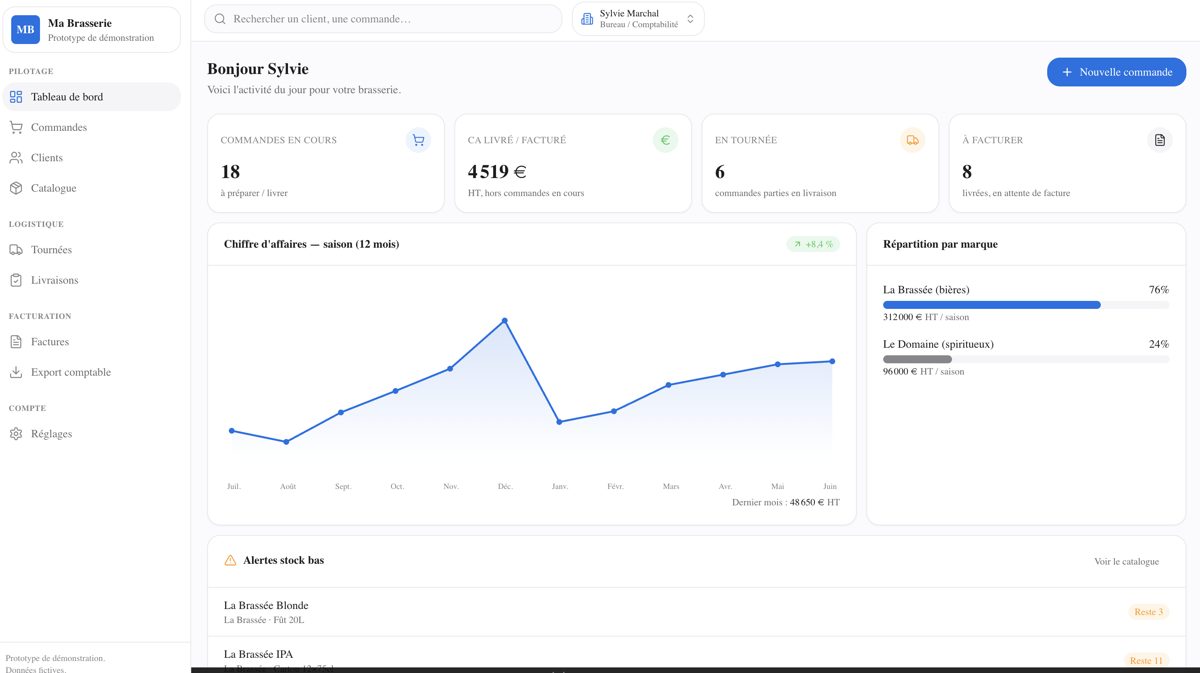The width and height of the screenshot is (1200, 673).
Task: Click the search magnifier icon
Action: pos(220,19)
